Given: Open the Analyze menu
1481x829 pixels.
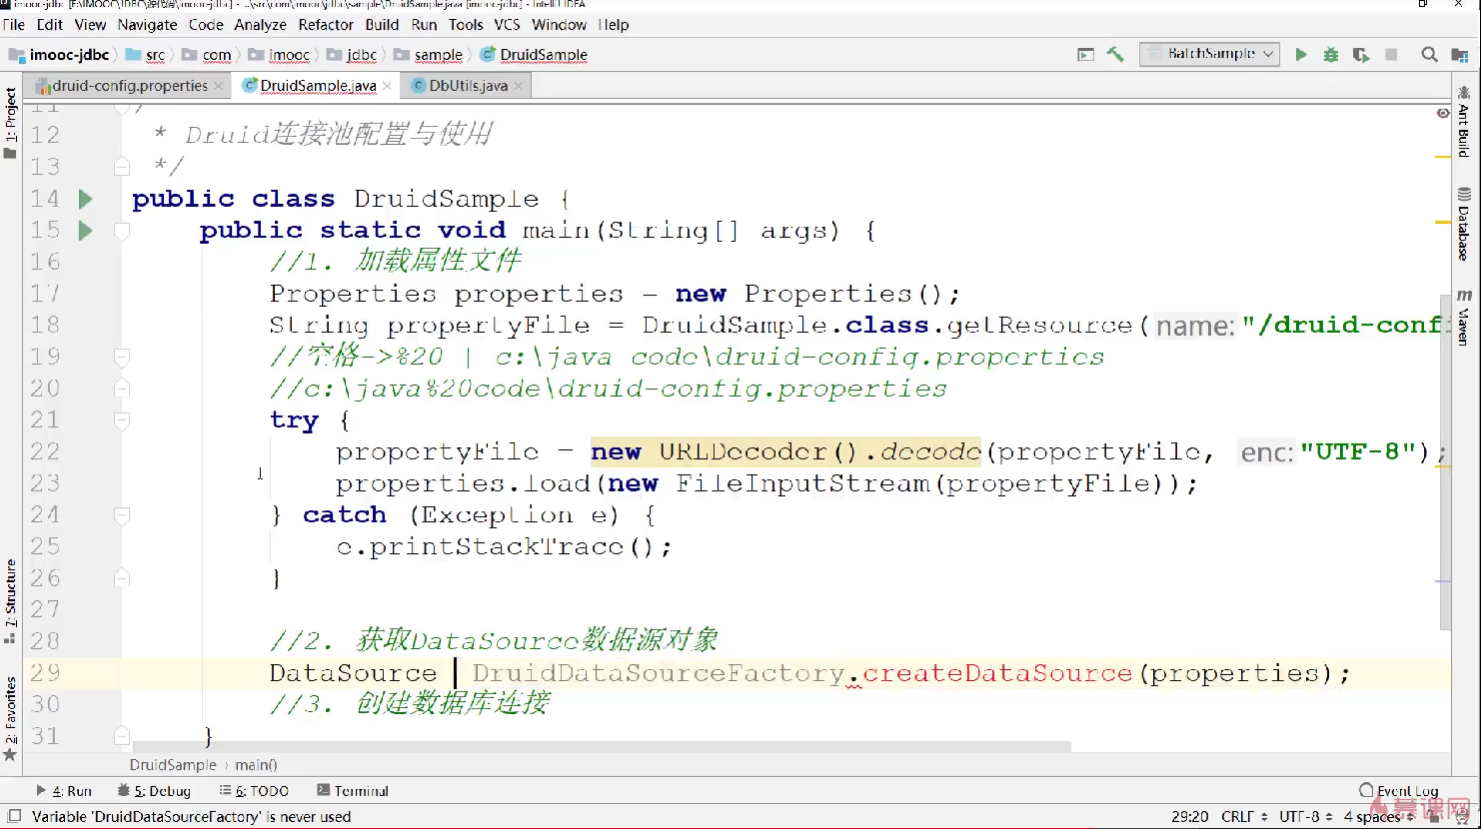Looking at the screenshot, I should point(261,24).
